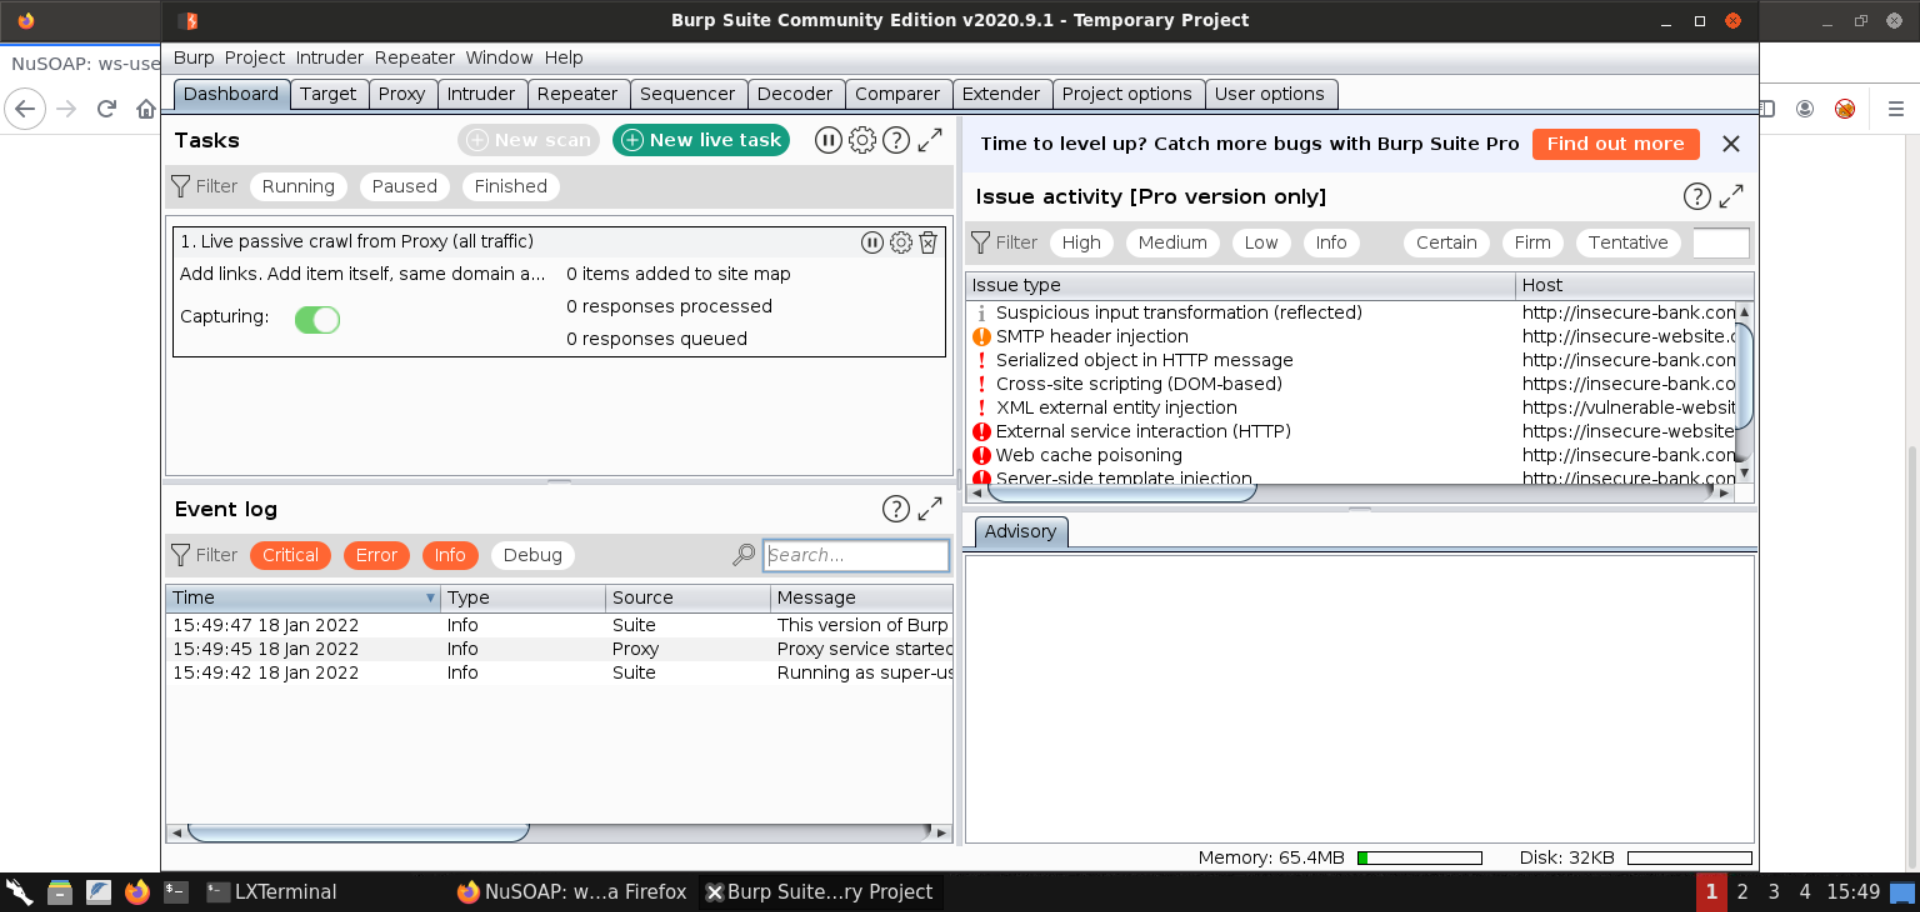This screenshot has width=1920, height=912.
Task: Pause all tasks in Tasks panel
Action: [x=828, y=140]
